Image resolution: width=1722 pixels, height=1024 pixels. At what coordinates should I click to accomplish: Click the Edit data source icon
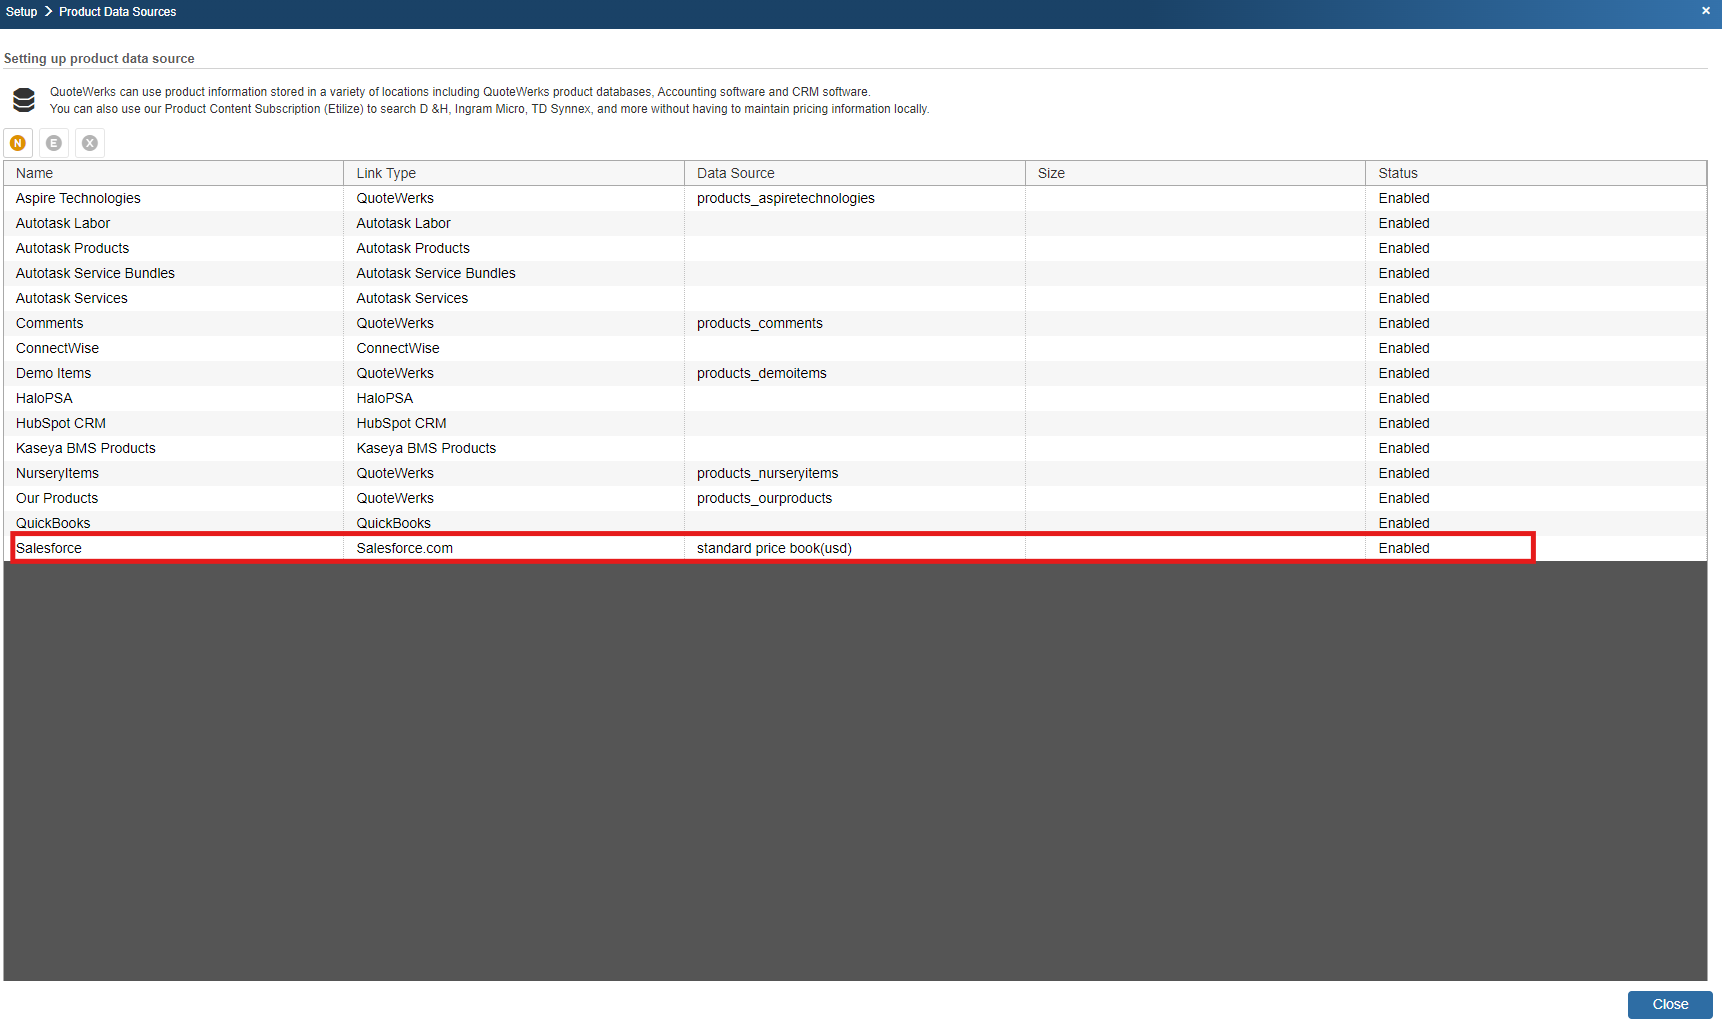54,143
